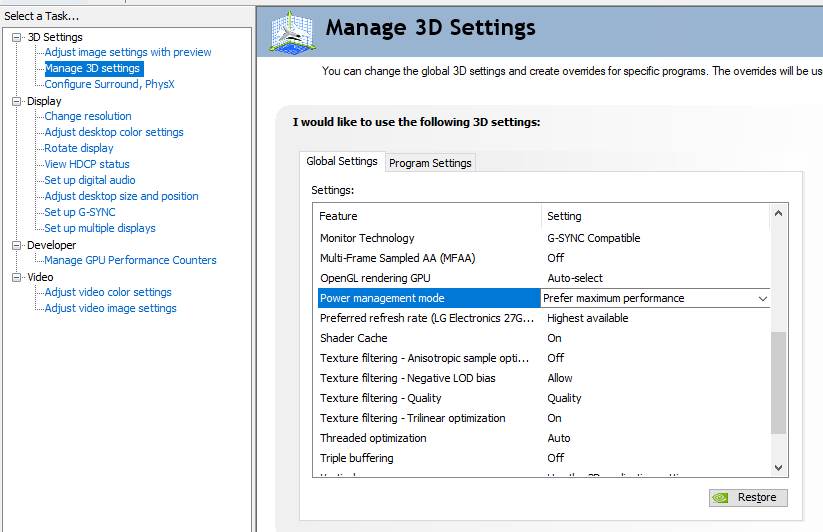
Task: Collapse the Video tree node
Action: pyautogui.click(x=17, y=277)
